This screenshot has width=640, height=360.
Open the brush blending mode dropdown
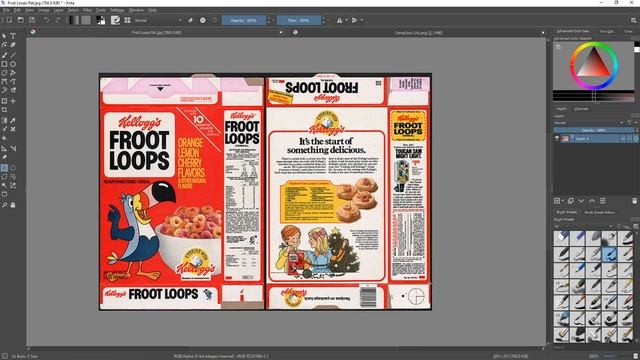[158, 20]
